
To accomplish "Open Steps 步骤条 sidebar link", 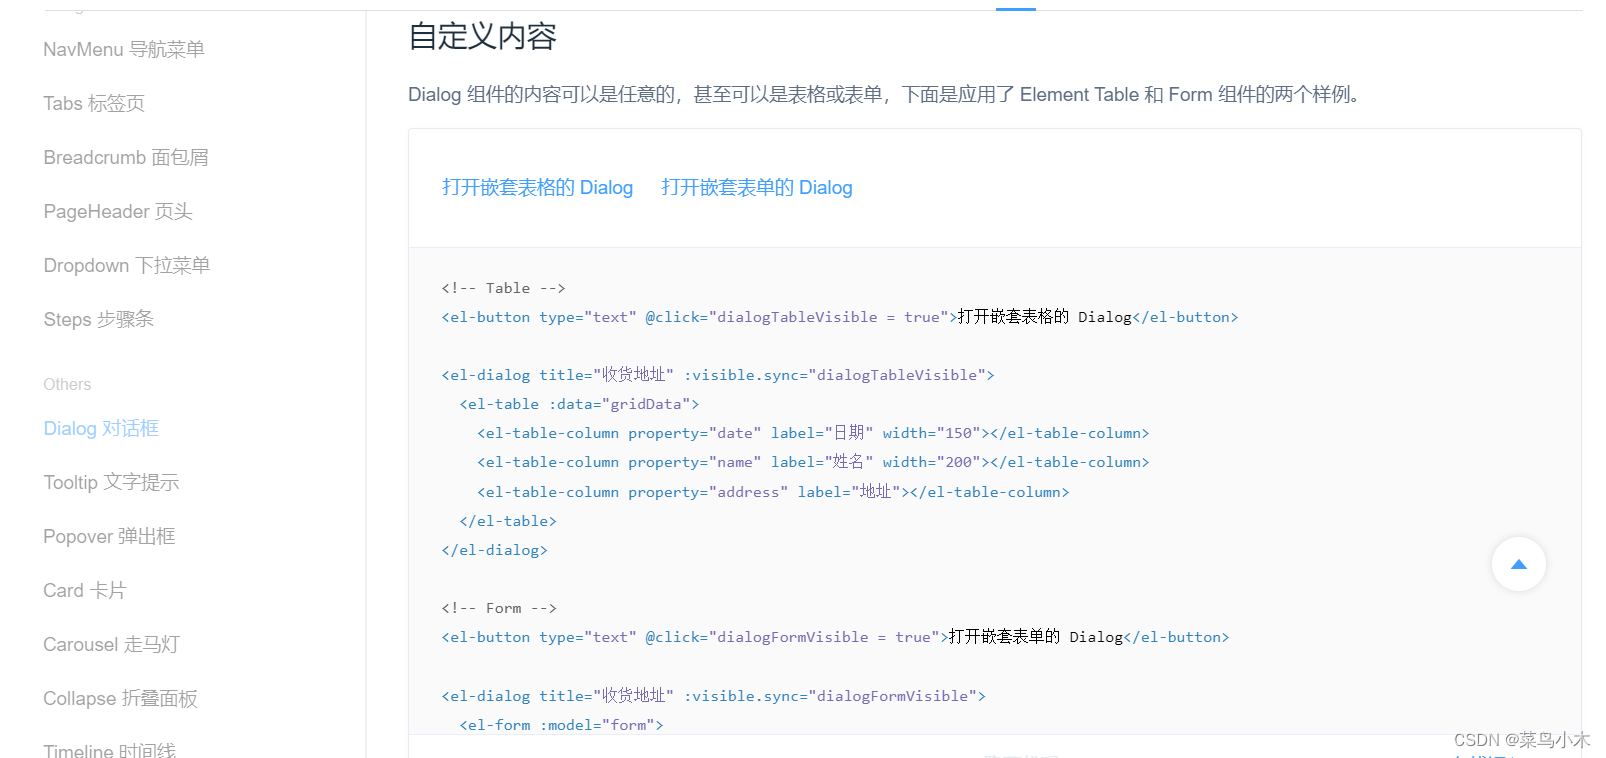I will click(99, 319).
